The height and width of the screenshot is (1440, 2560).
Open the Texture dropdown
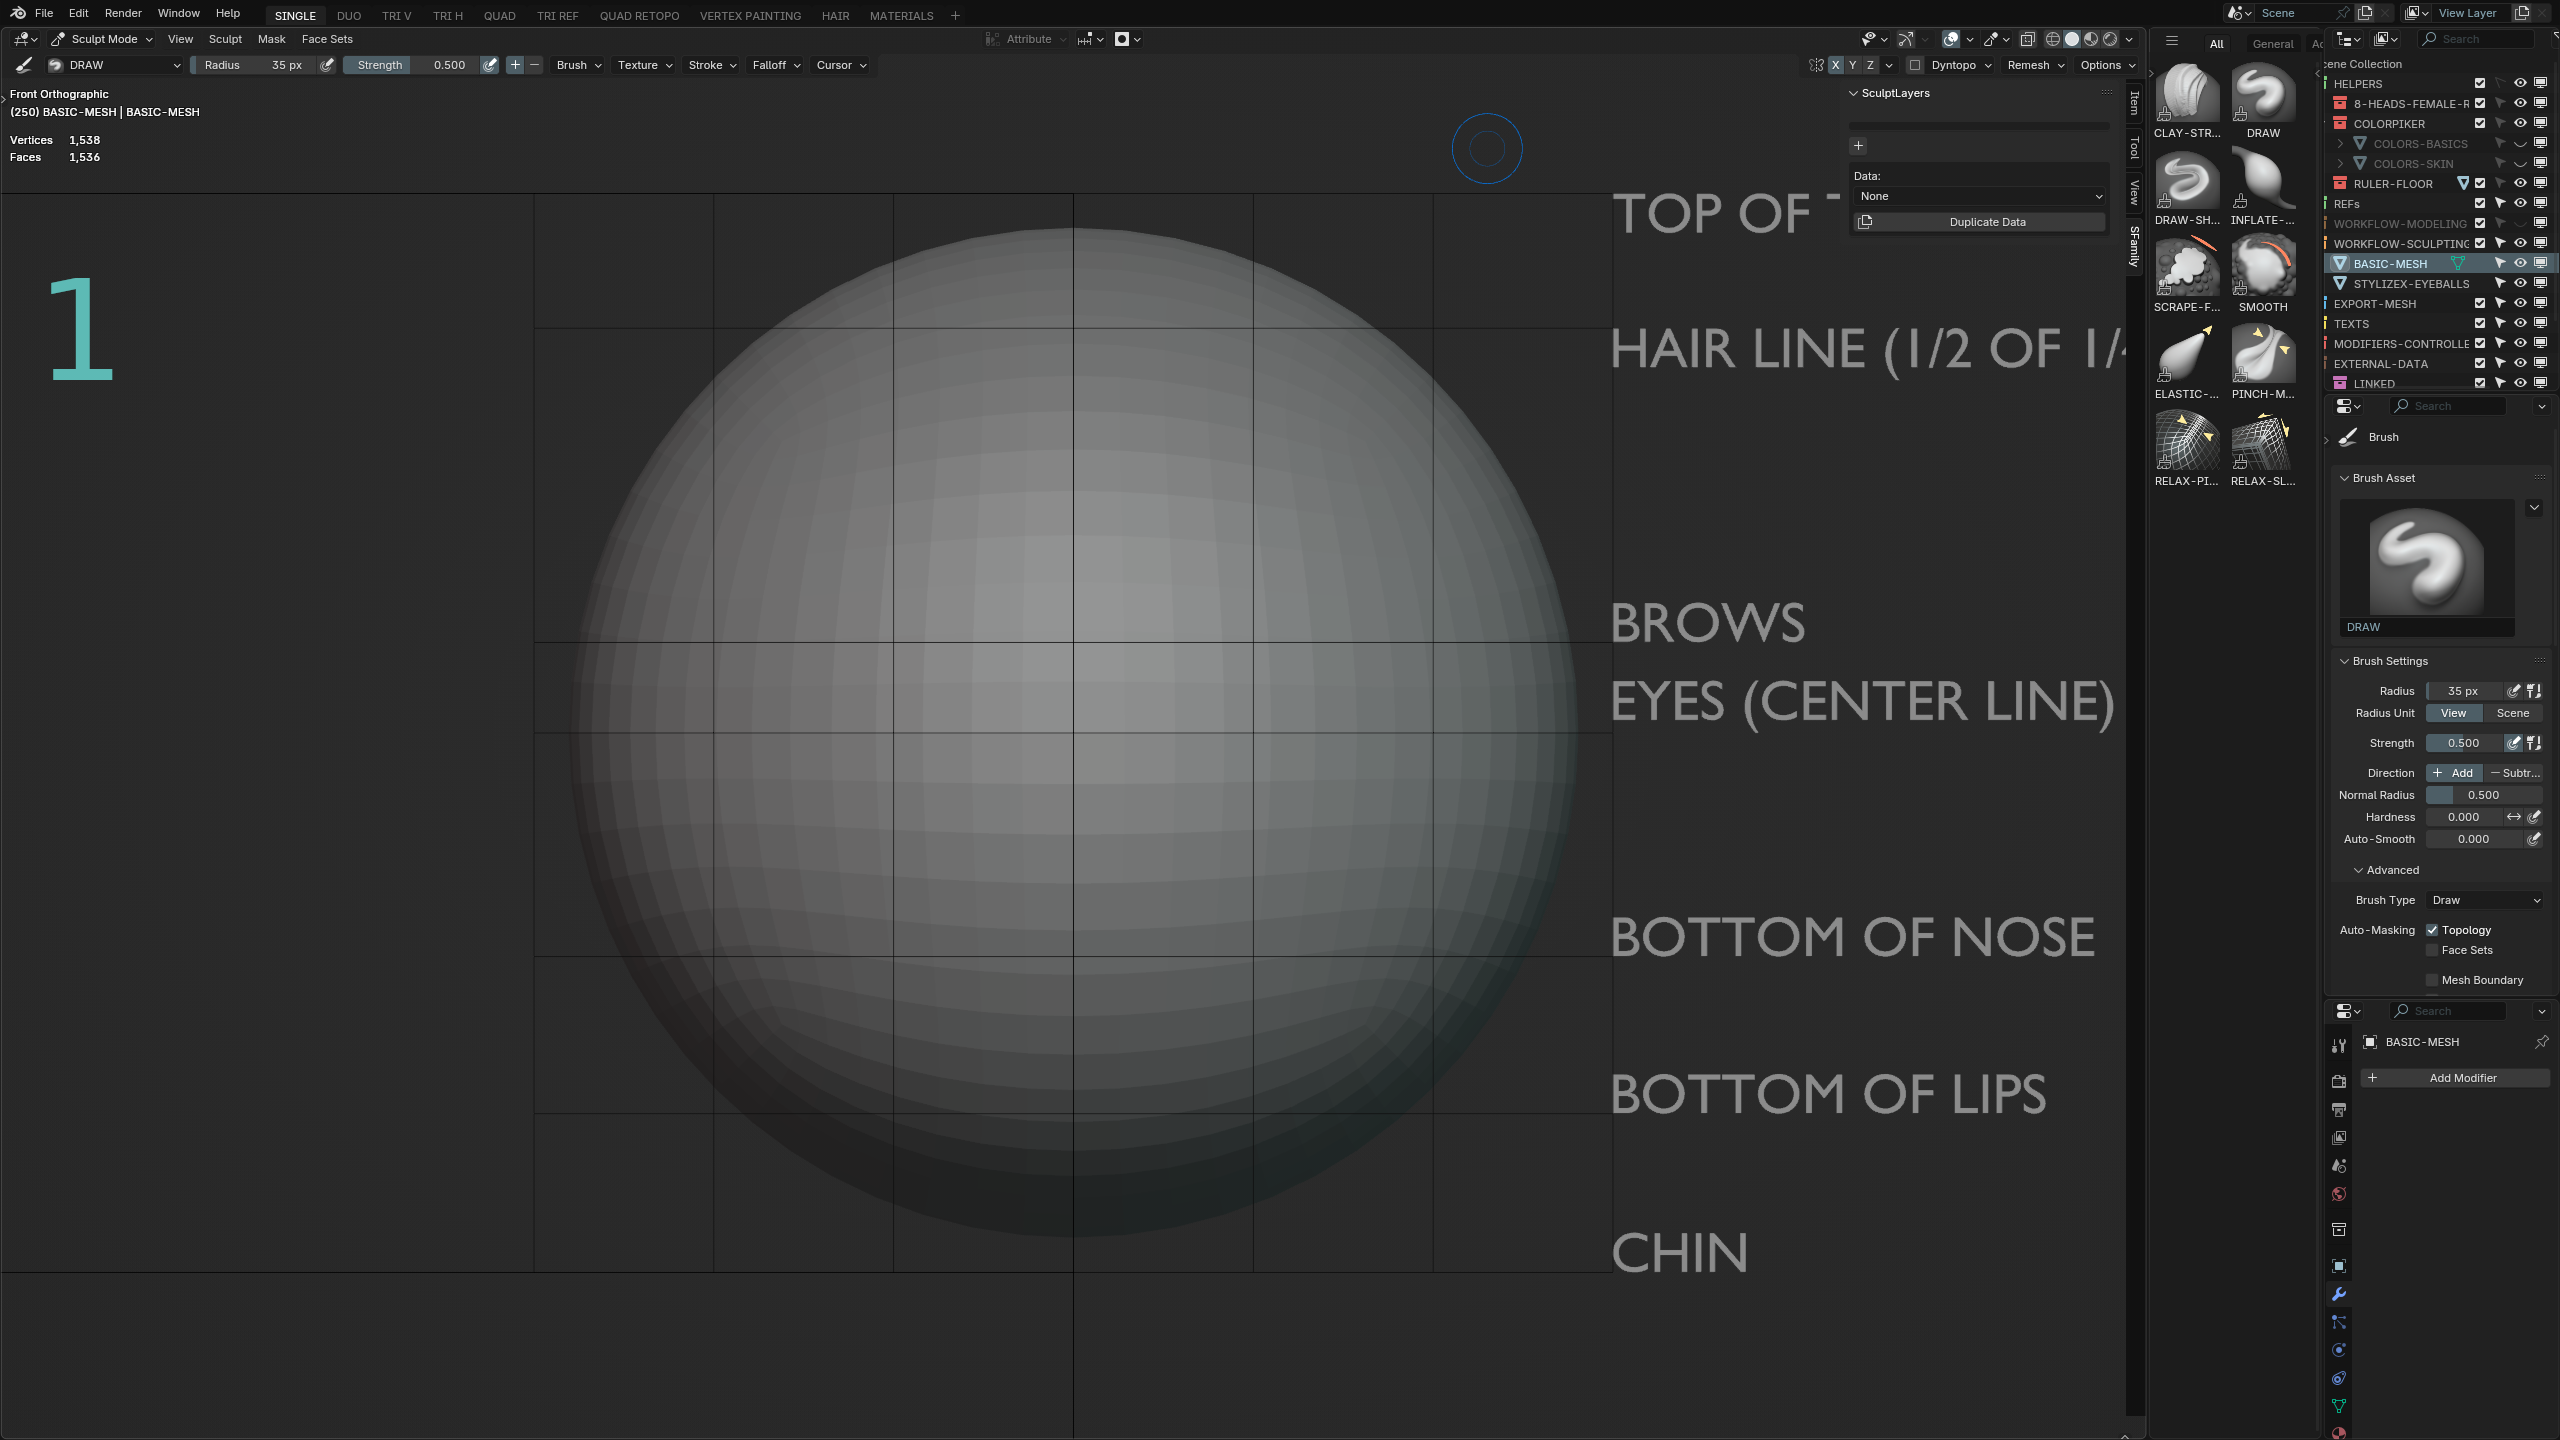point(644,65)
